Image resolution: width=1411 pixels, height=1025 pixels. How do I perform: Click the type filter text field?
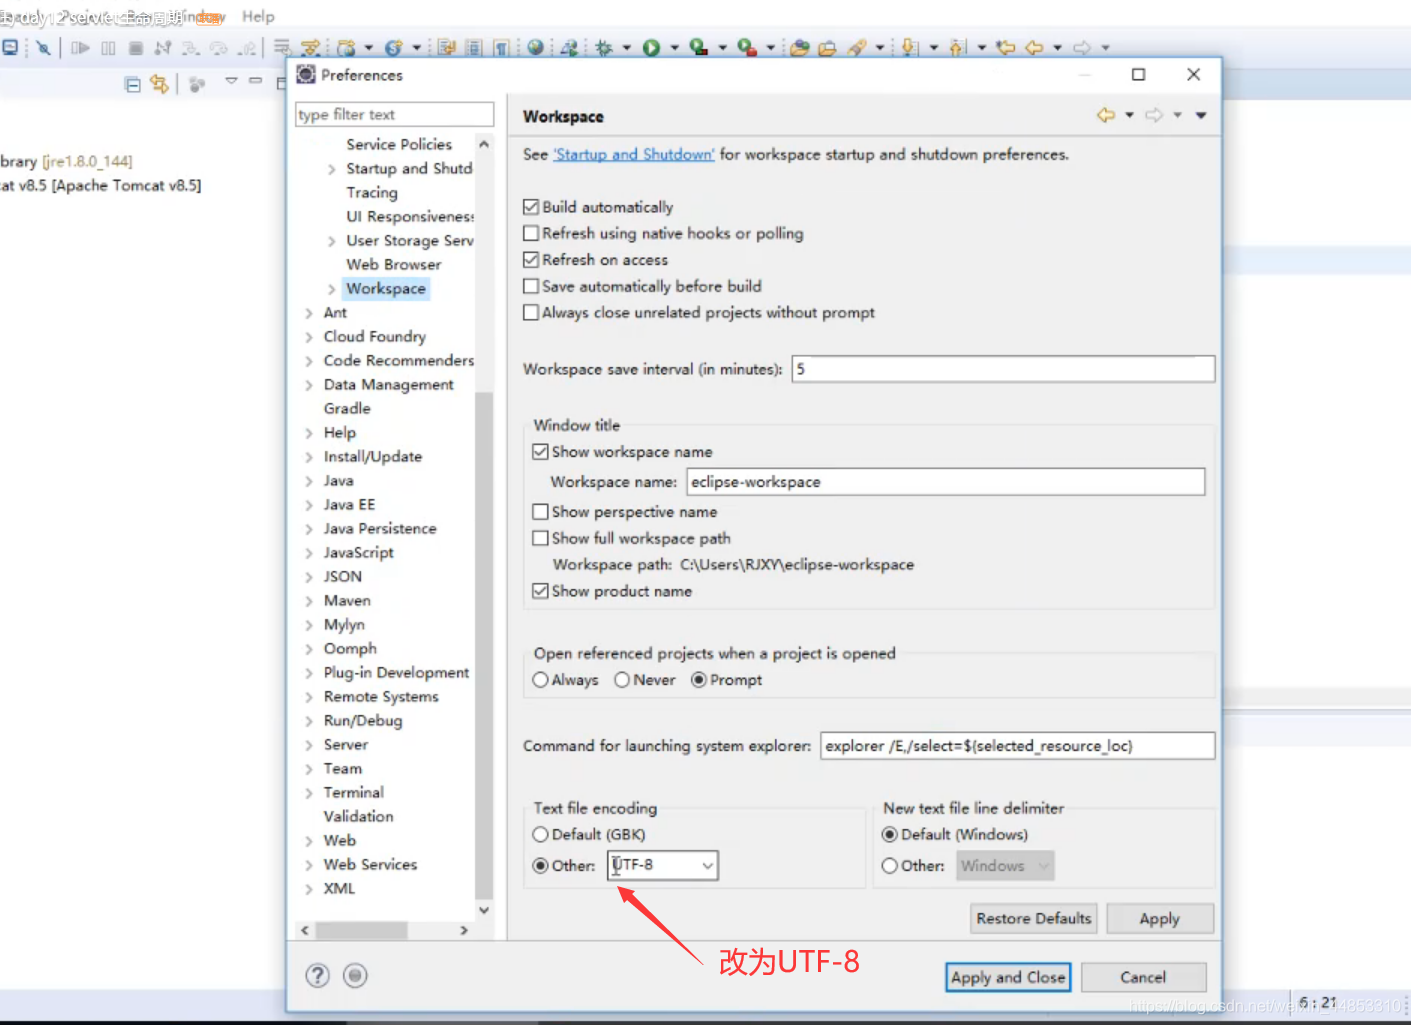[x=395, y=115]
